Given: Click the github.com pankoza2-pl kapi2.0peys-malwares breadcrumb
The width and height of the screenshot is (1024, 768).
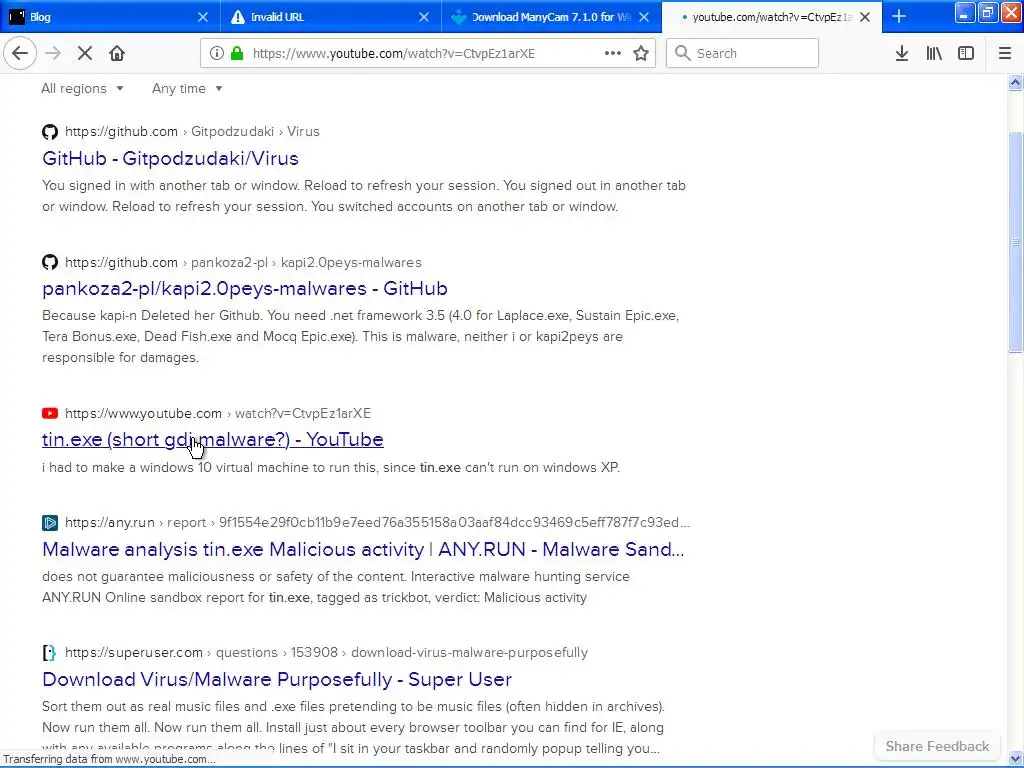Looking at the screenshot, I should pyautogui.click(x=244, y=263).
